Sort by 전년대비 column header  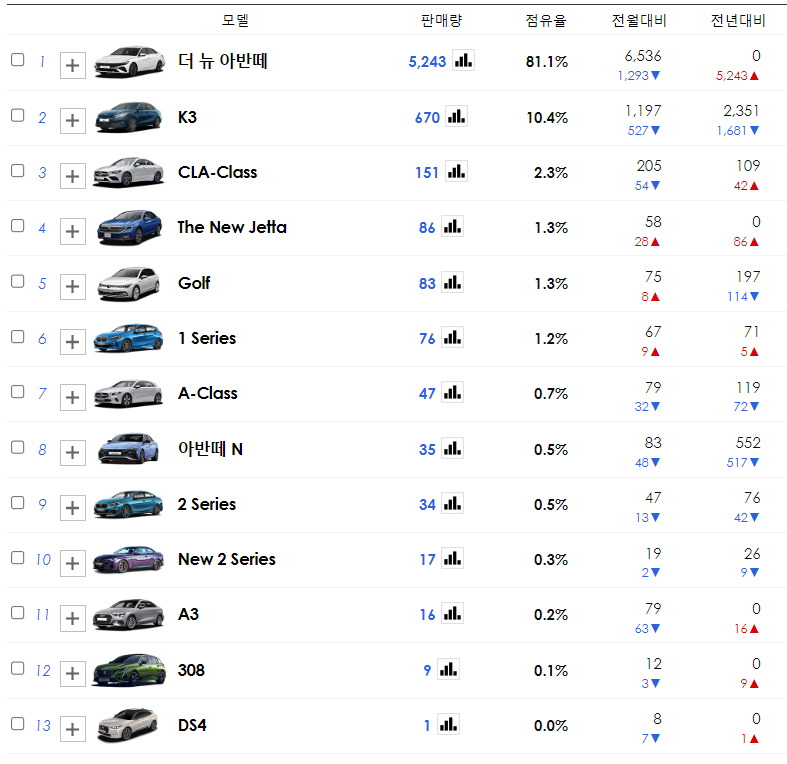[738, 20]
